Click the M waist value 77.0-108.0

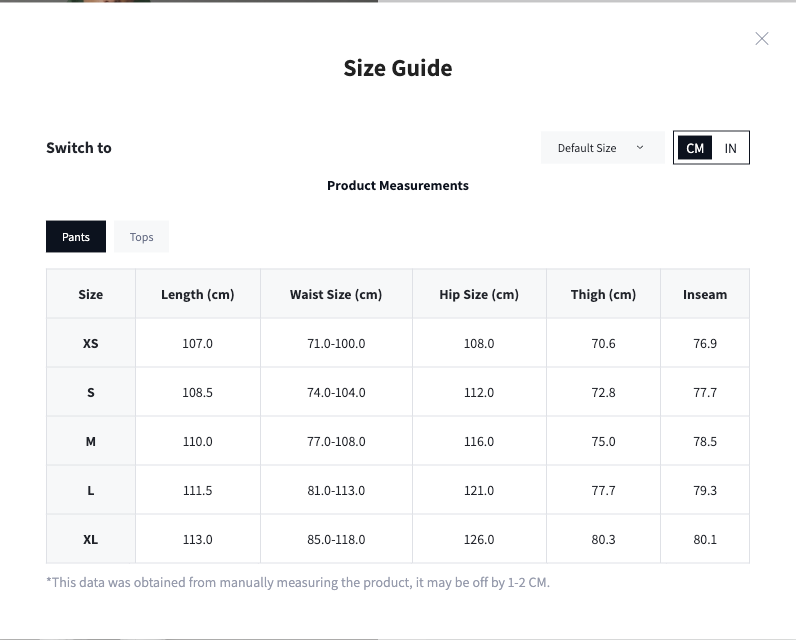[336, 441]
